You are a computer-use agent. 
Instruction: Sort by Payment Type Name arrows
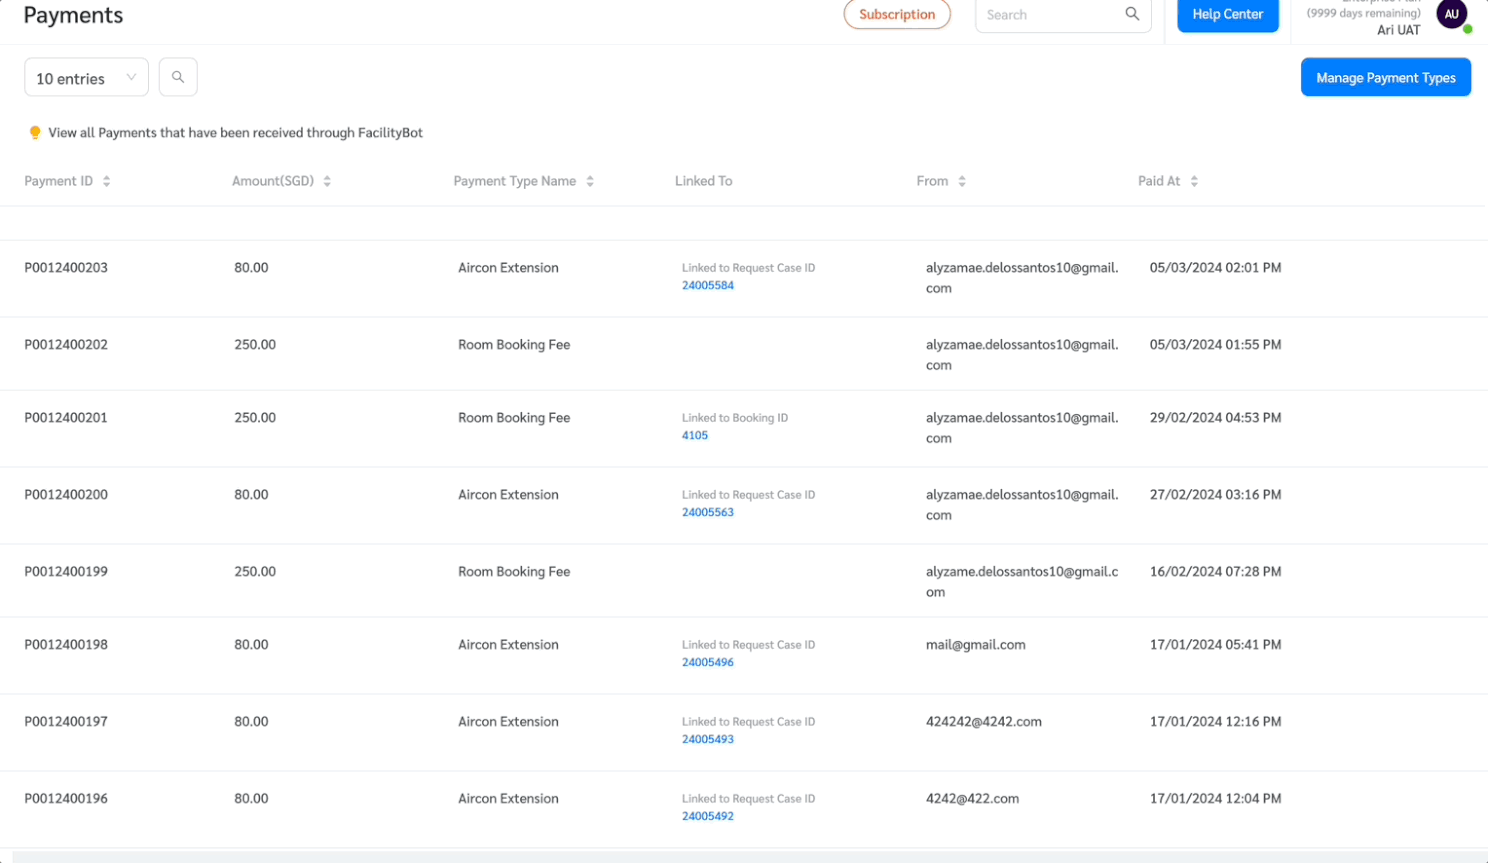click(590, 181)
